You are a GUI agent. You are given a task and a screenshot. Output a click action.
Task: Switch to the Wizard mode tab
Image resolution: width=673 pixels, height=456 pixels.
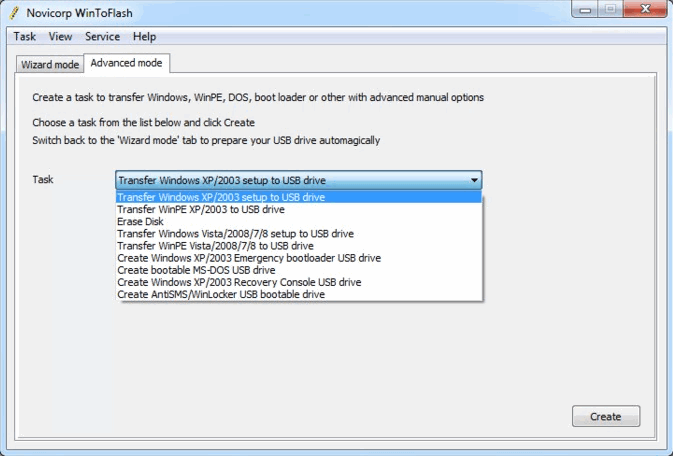(x=50, y=64)
